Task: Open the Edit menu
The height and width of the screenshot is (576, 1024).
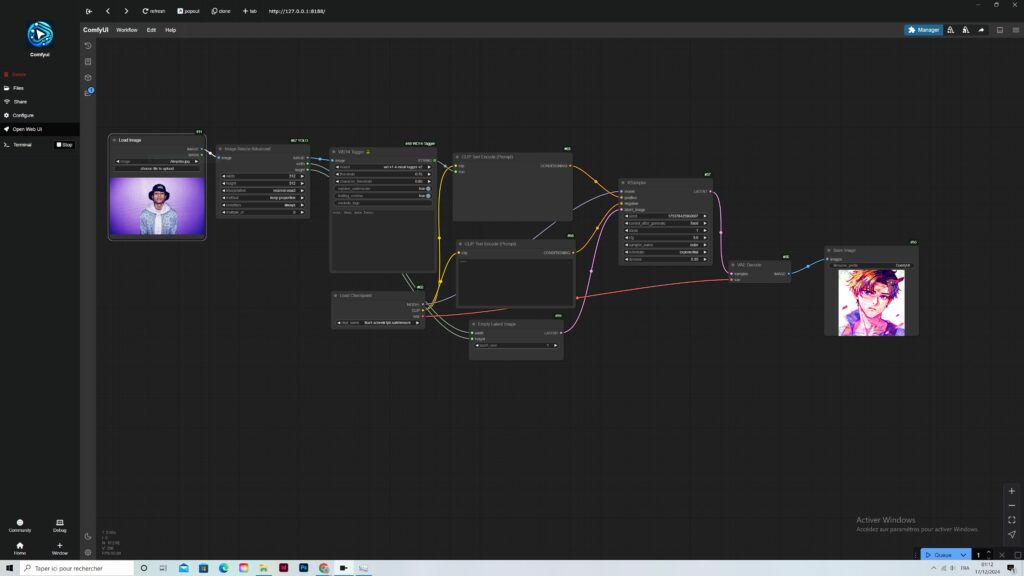Action: [151, 30]
